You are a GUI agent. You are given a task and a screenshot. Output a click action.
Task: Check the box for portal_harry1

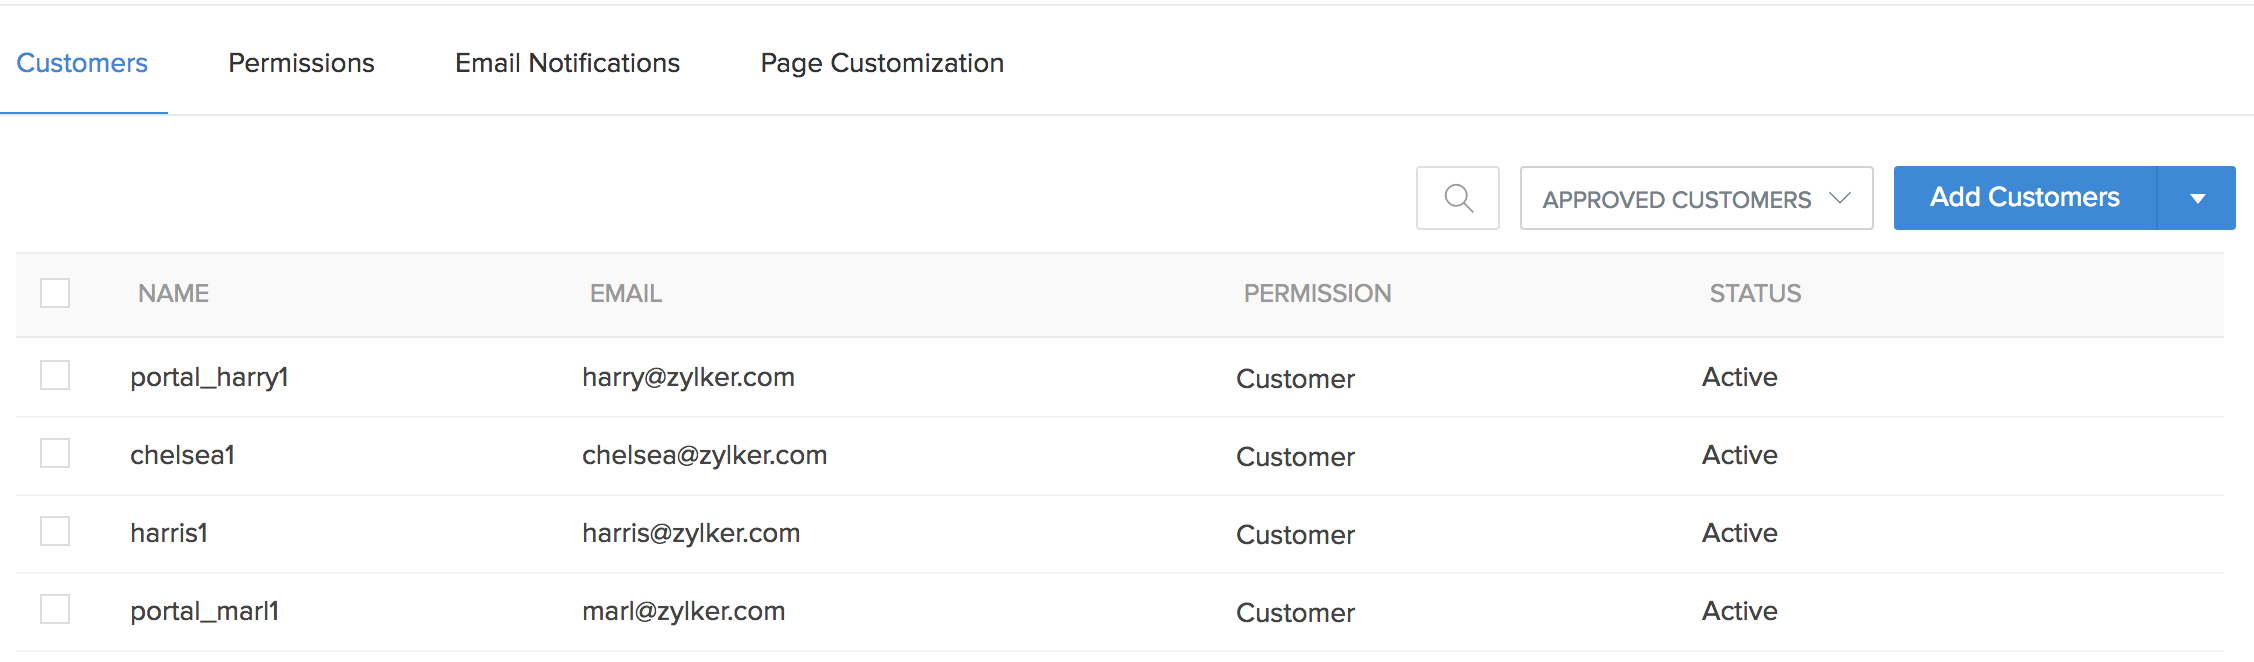point(55,376)
